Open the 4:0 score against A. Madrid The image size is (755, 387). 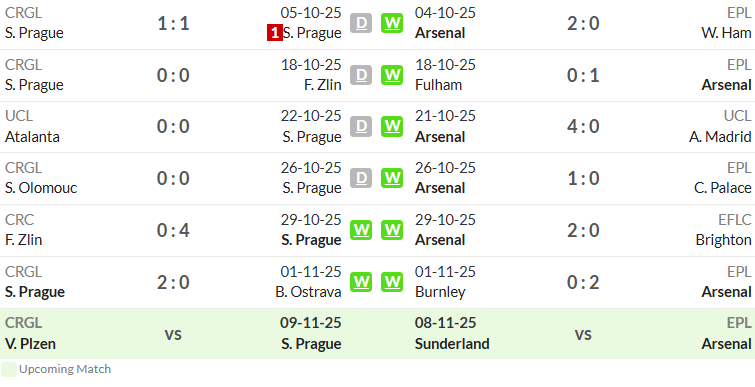[x=583, y=126]
